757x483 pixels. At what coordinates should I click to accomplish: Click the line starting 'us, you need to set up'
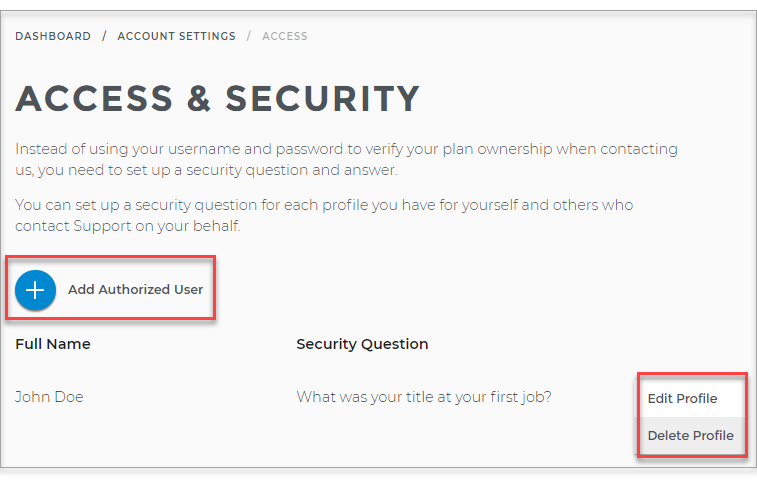click(x=206, y=170)
